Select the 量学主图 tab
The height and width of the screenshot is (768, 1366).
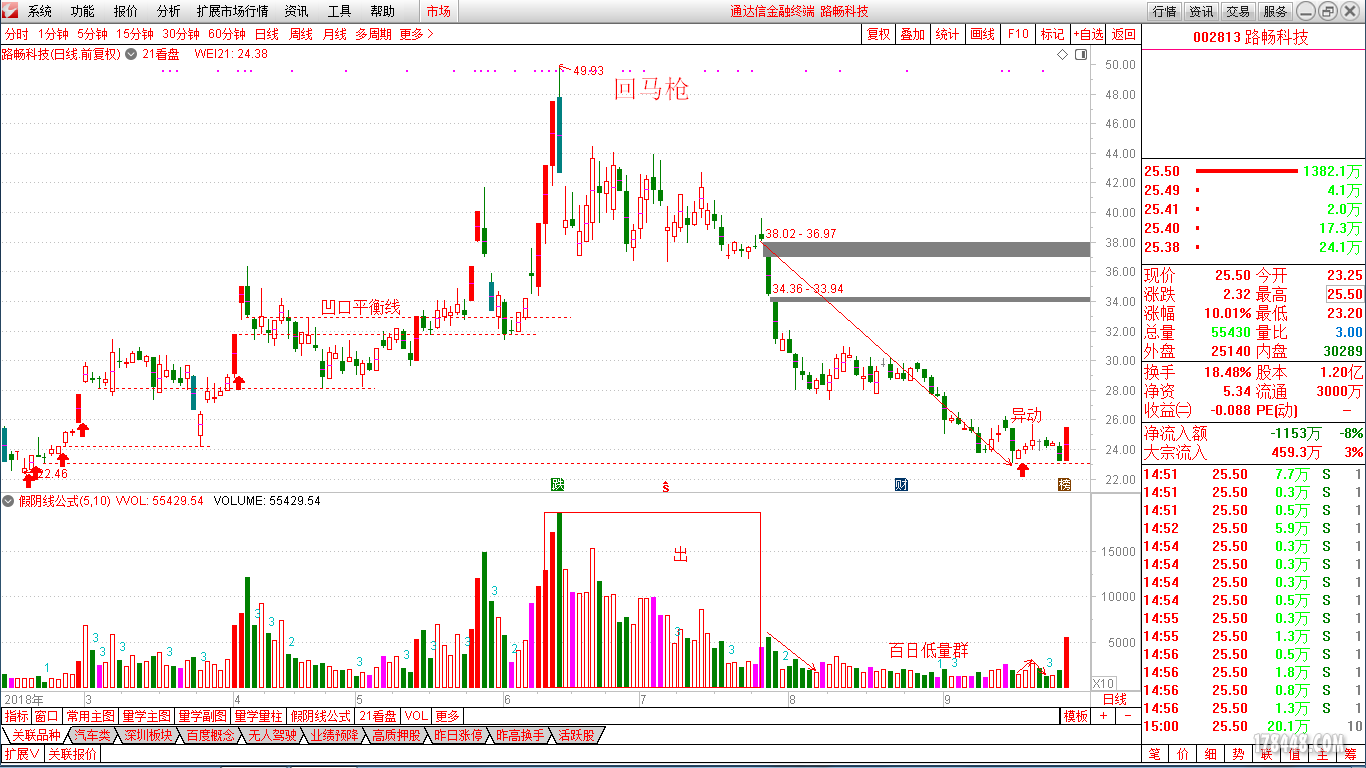(x=147, y=716)
